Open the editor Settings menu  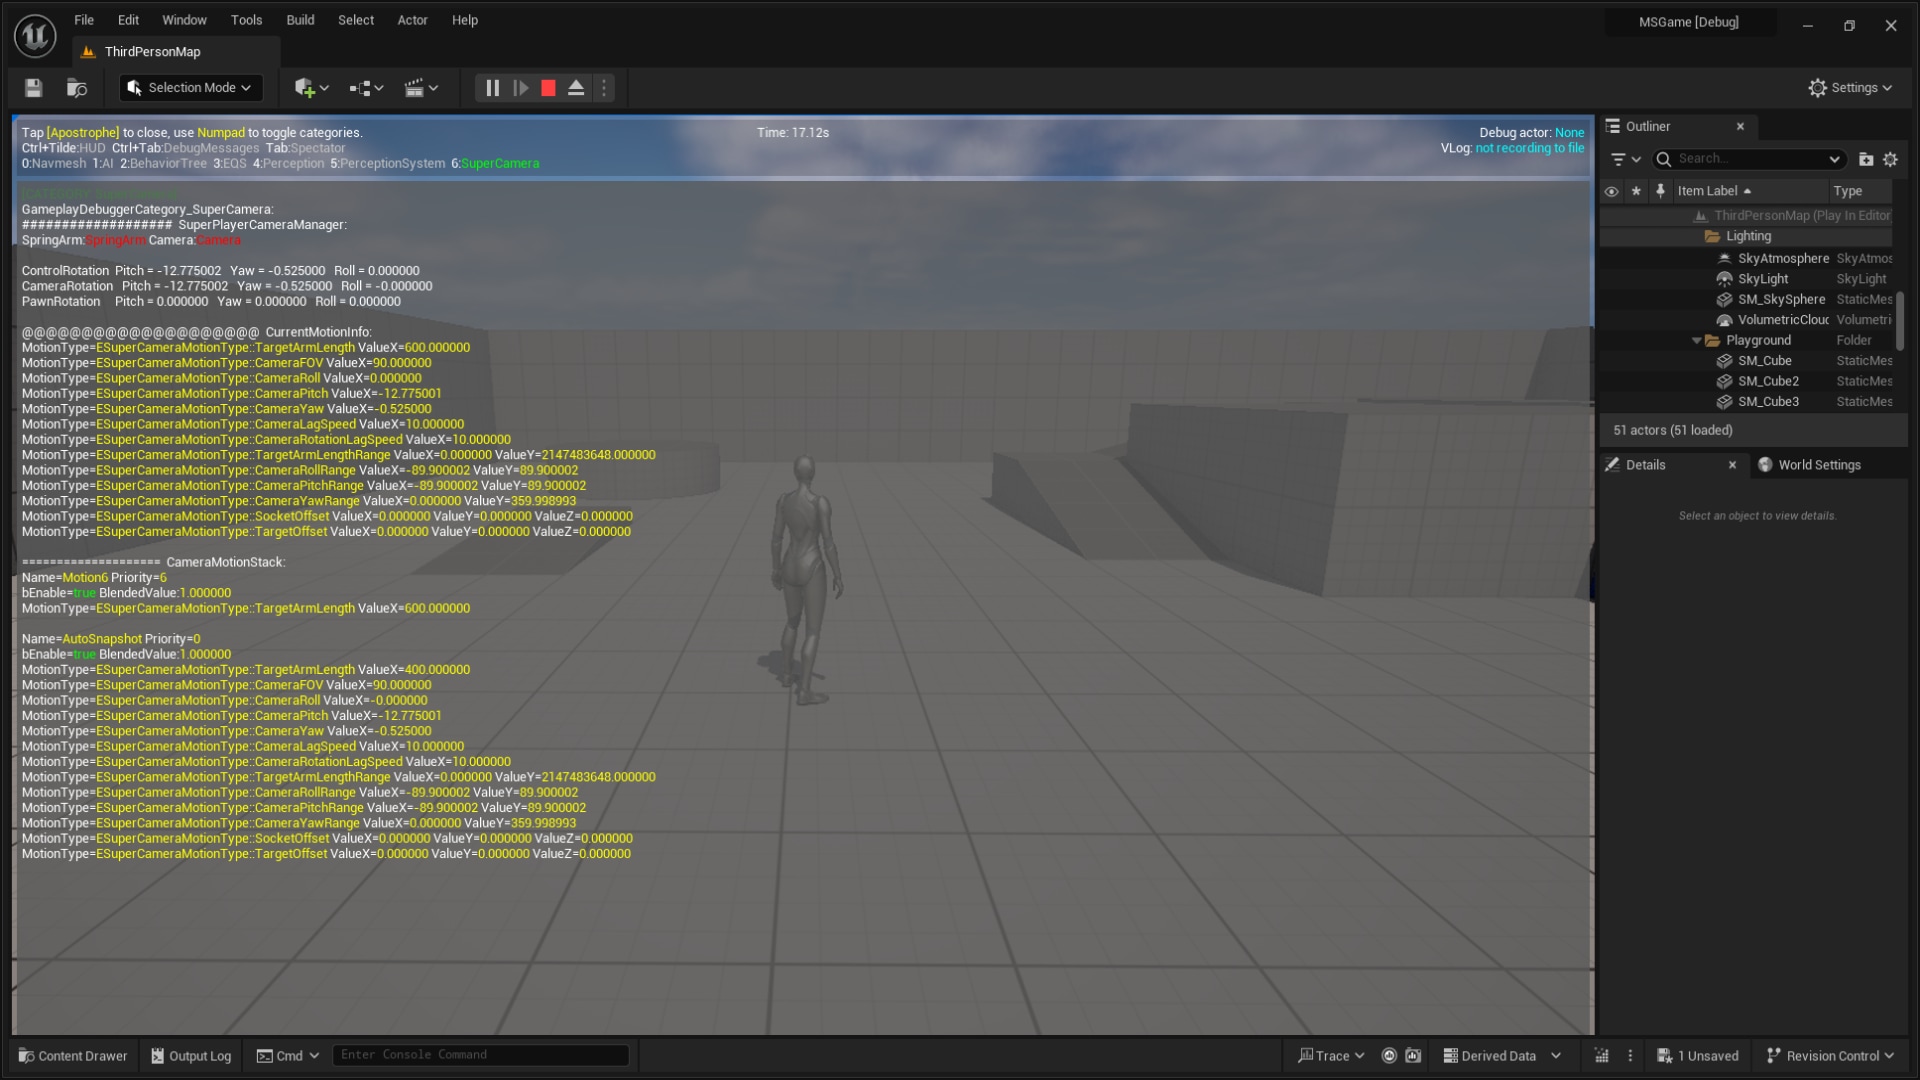pyautogui.click(x=1849, y=88)
